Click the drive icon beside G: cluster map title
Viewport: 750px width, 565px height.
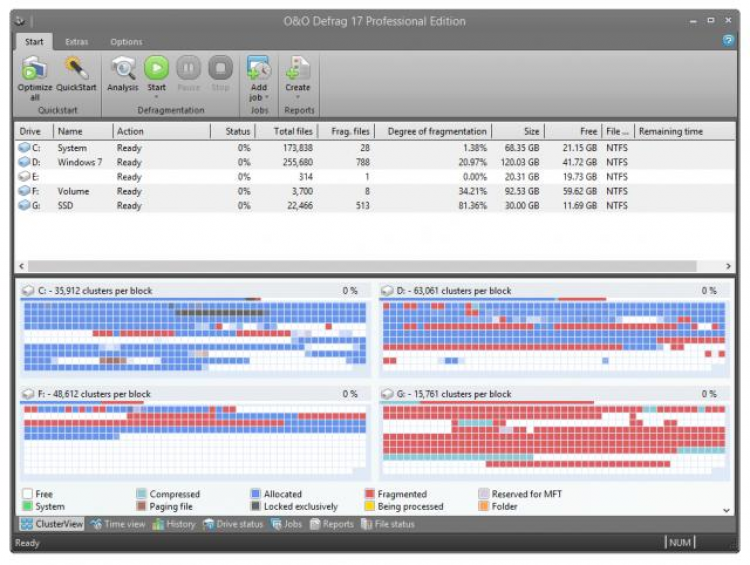387,394
